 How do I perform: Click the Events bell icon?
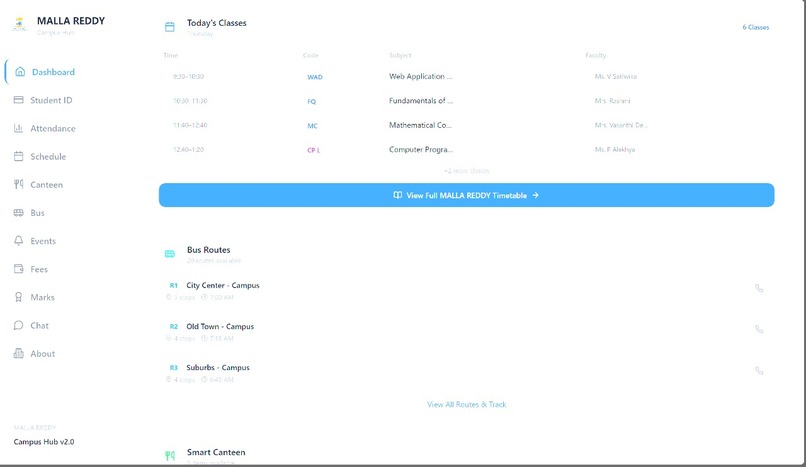[x=19, y=240]
